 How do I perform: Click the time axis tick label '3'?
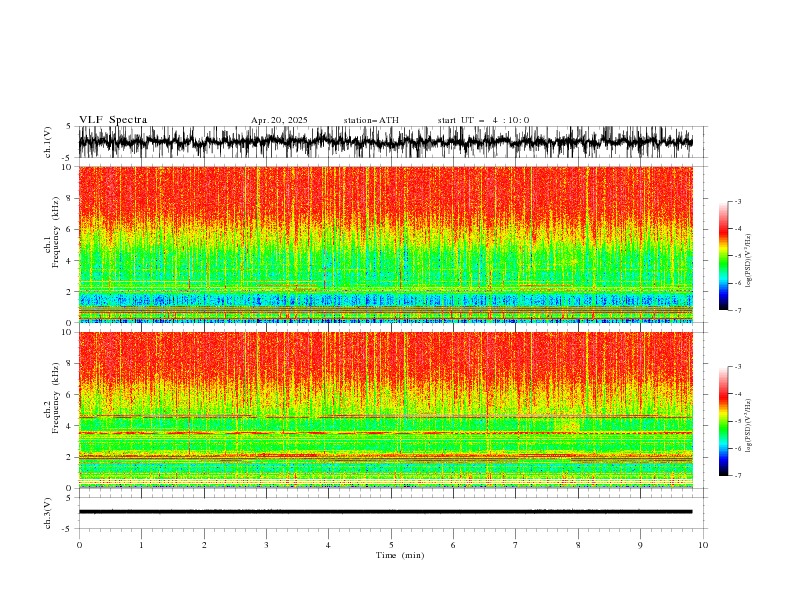tap(266, 545)
